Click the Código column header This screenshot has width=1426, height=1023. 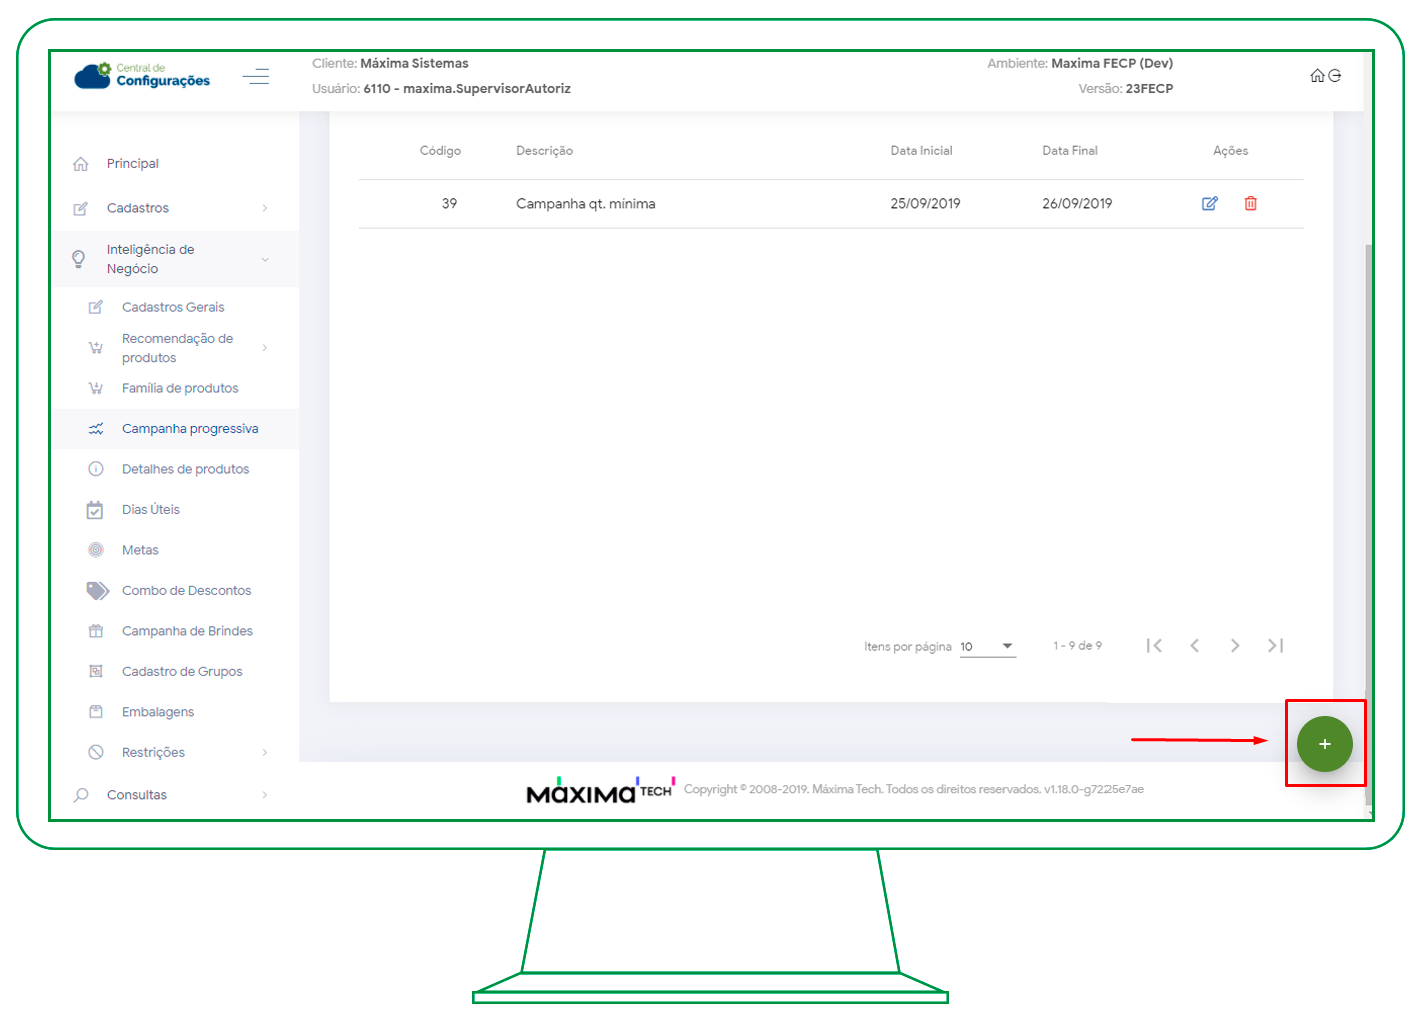pyautogui.click(x=440, y=151)
